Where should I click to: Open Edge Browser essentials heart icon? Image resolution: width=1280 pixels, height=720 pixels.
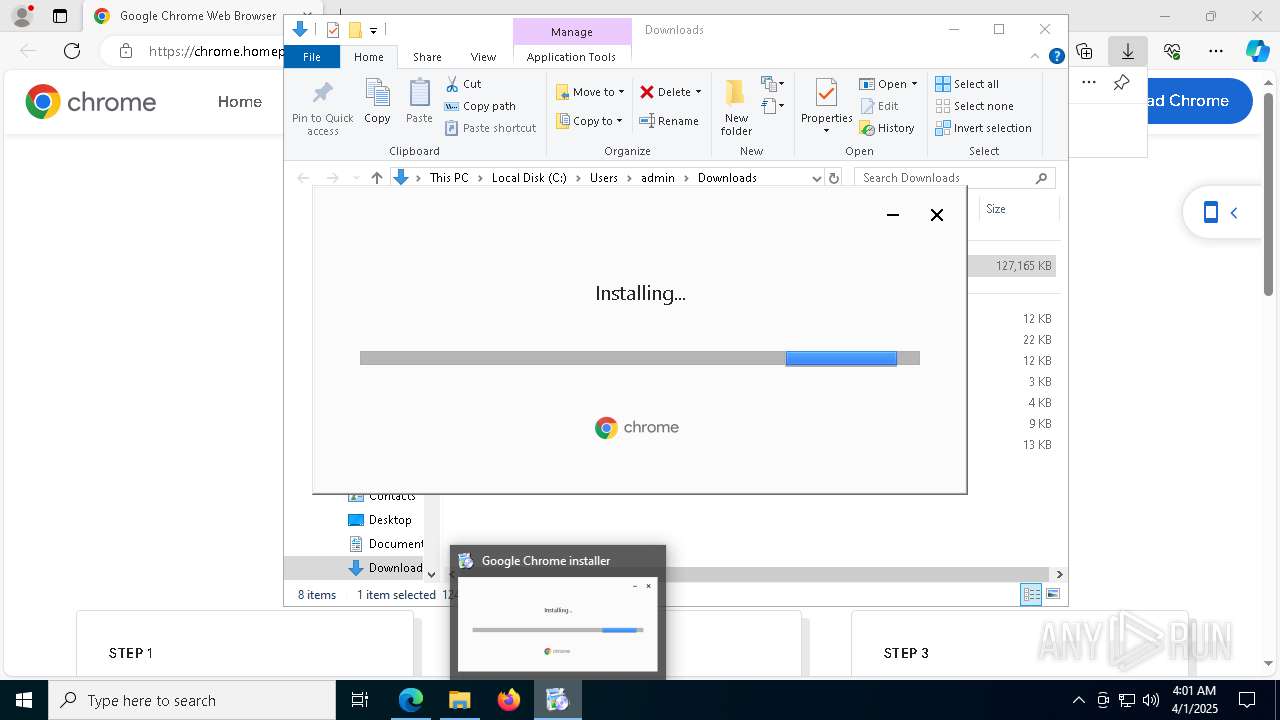[1172, 51]
